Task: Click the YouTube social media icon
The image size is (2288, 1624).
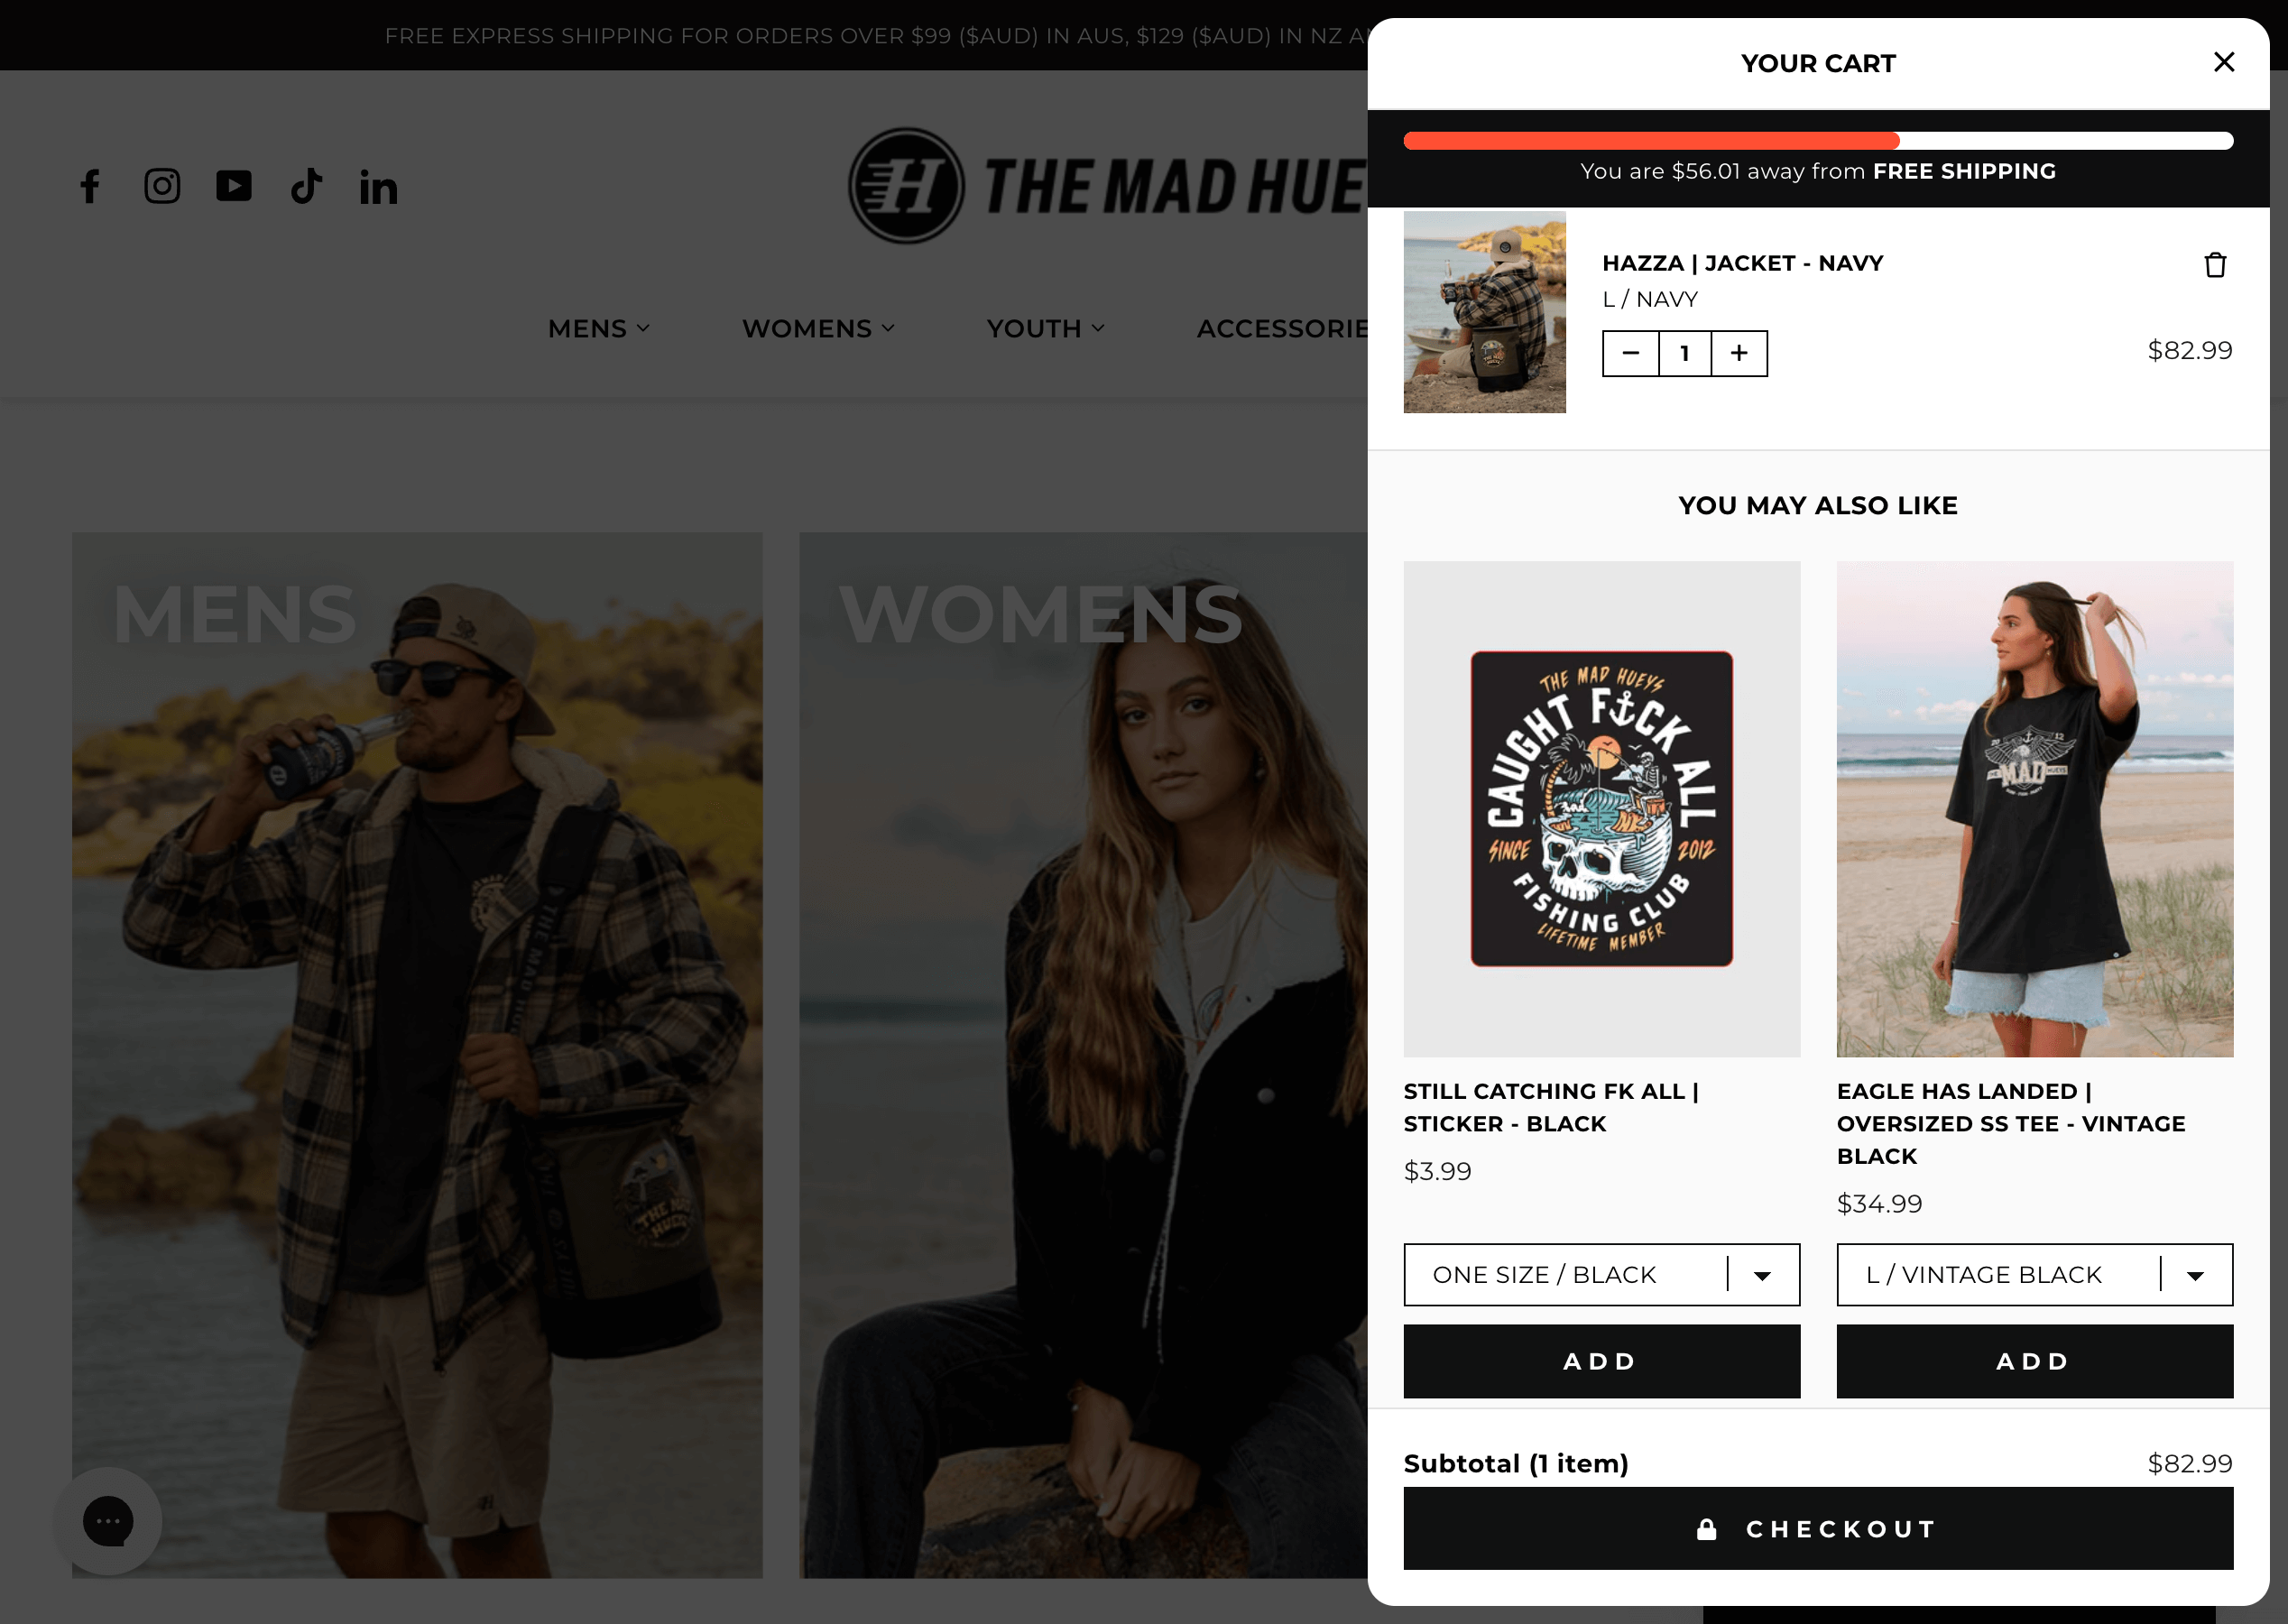Action: [x=234, y=185]
